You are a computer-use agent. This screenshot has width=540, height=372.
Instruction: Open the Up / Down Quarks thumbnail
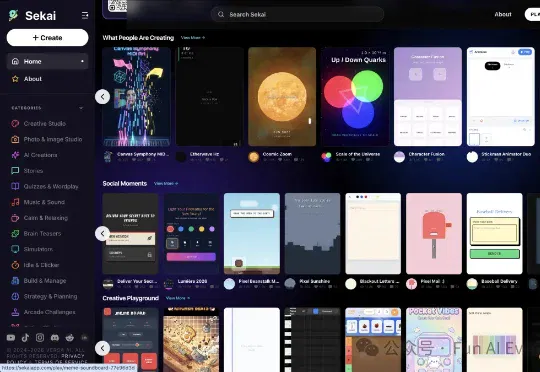click(355, 97)
